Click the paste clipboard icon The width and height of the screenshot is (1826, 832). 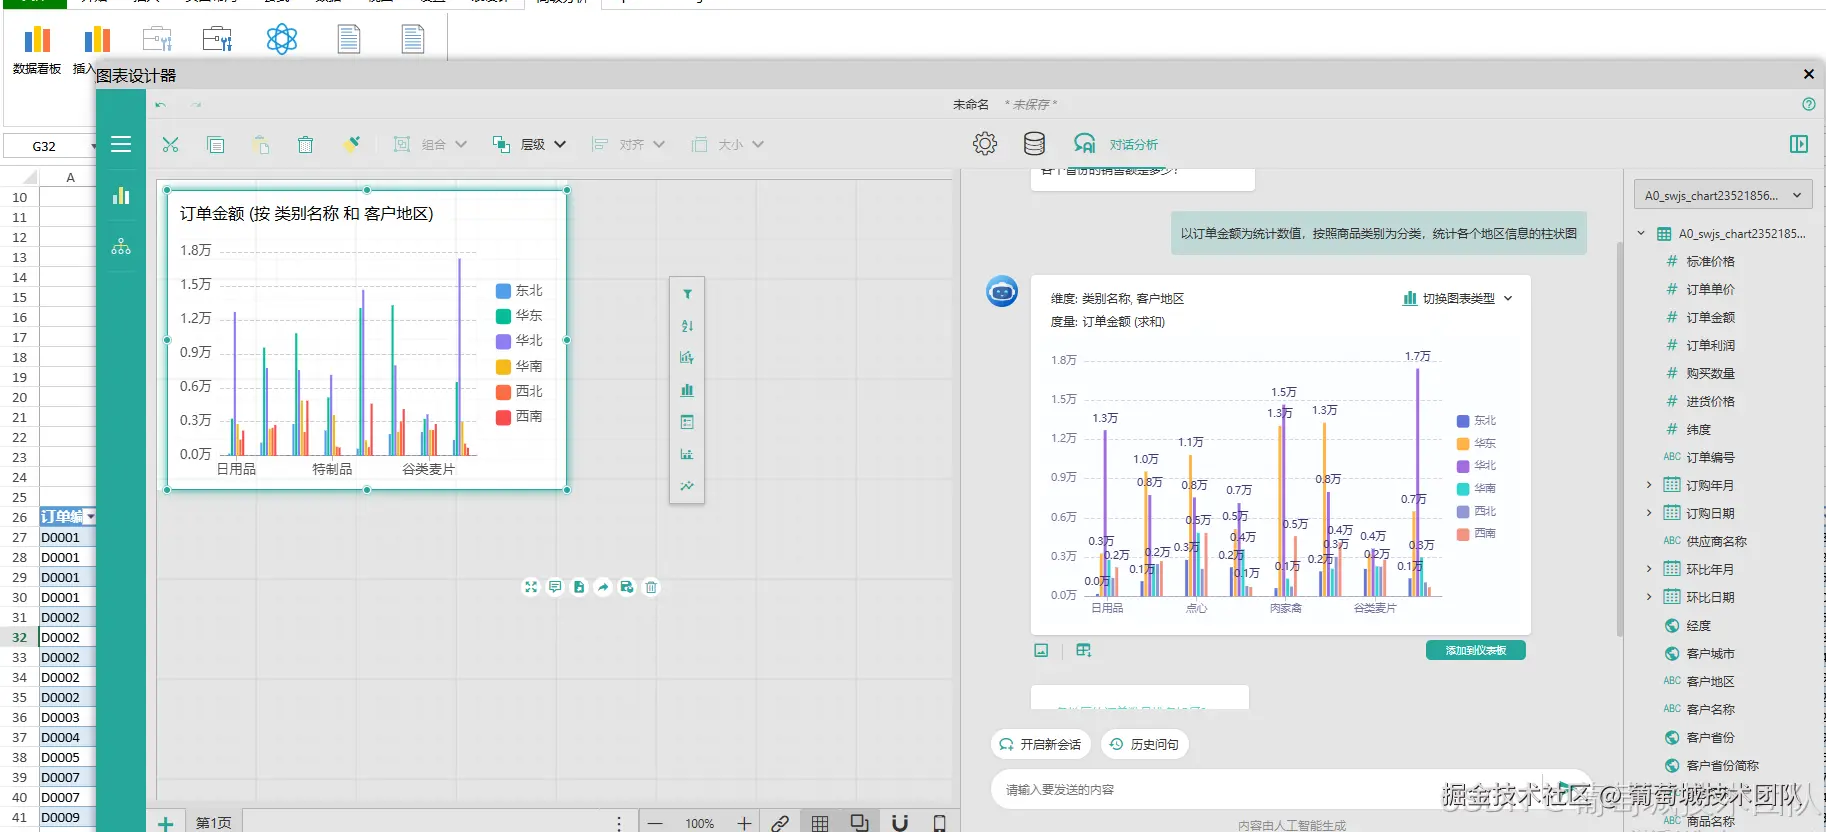pyautogui.click(x=260, y=145)
